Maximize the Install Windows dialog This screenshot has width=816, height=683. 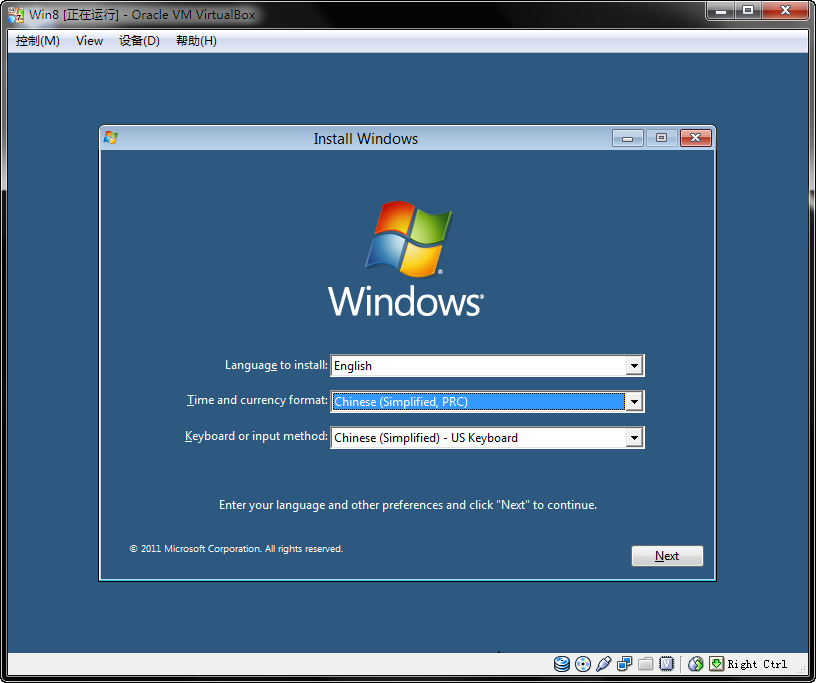[661, 138]
